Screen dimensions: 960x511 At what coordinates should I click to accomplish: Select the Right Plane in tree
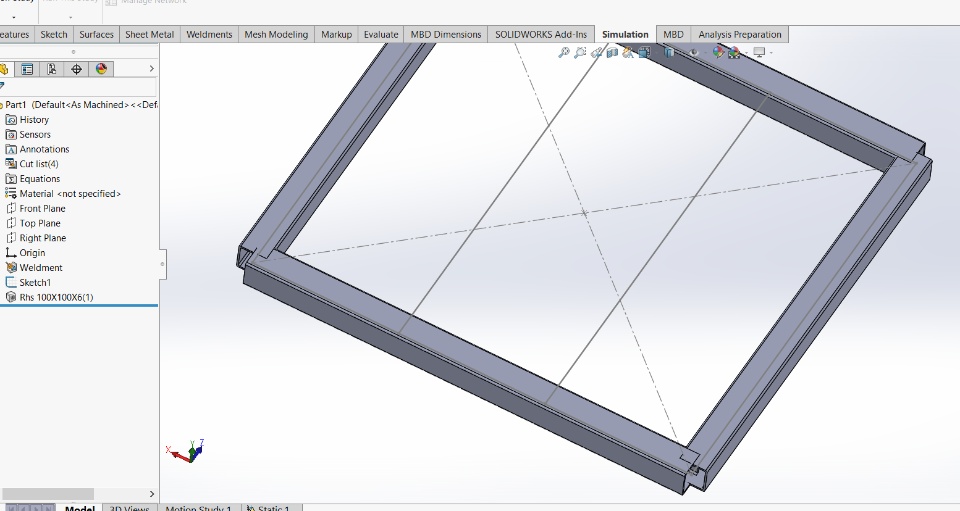pos(36,238)
